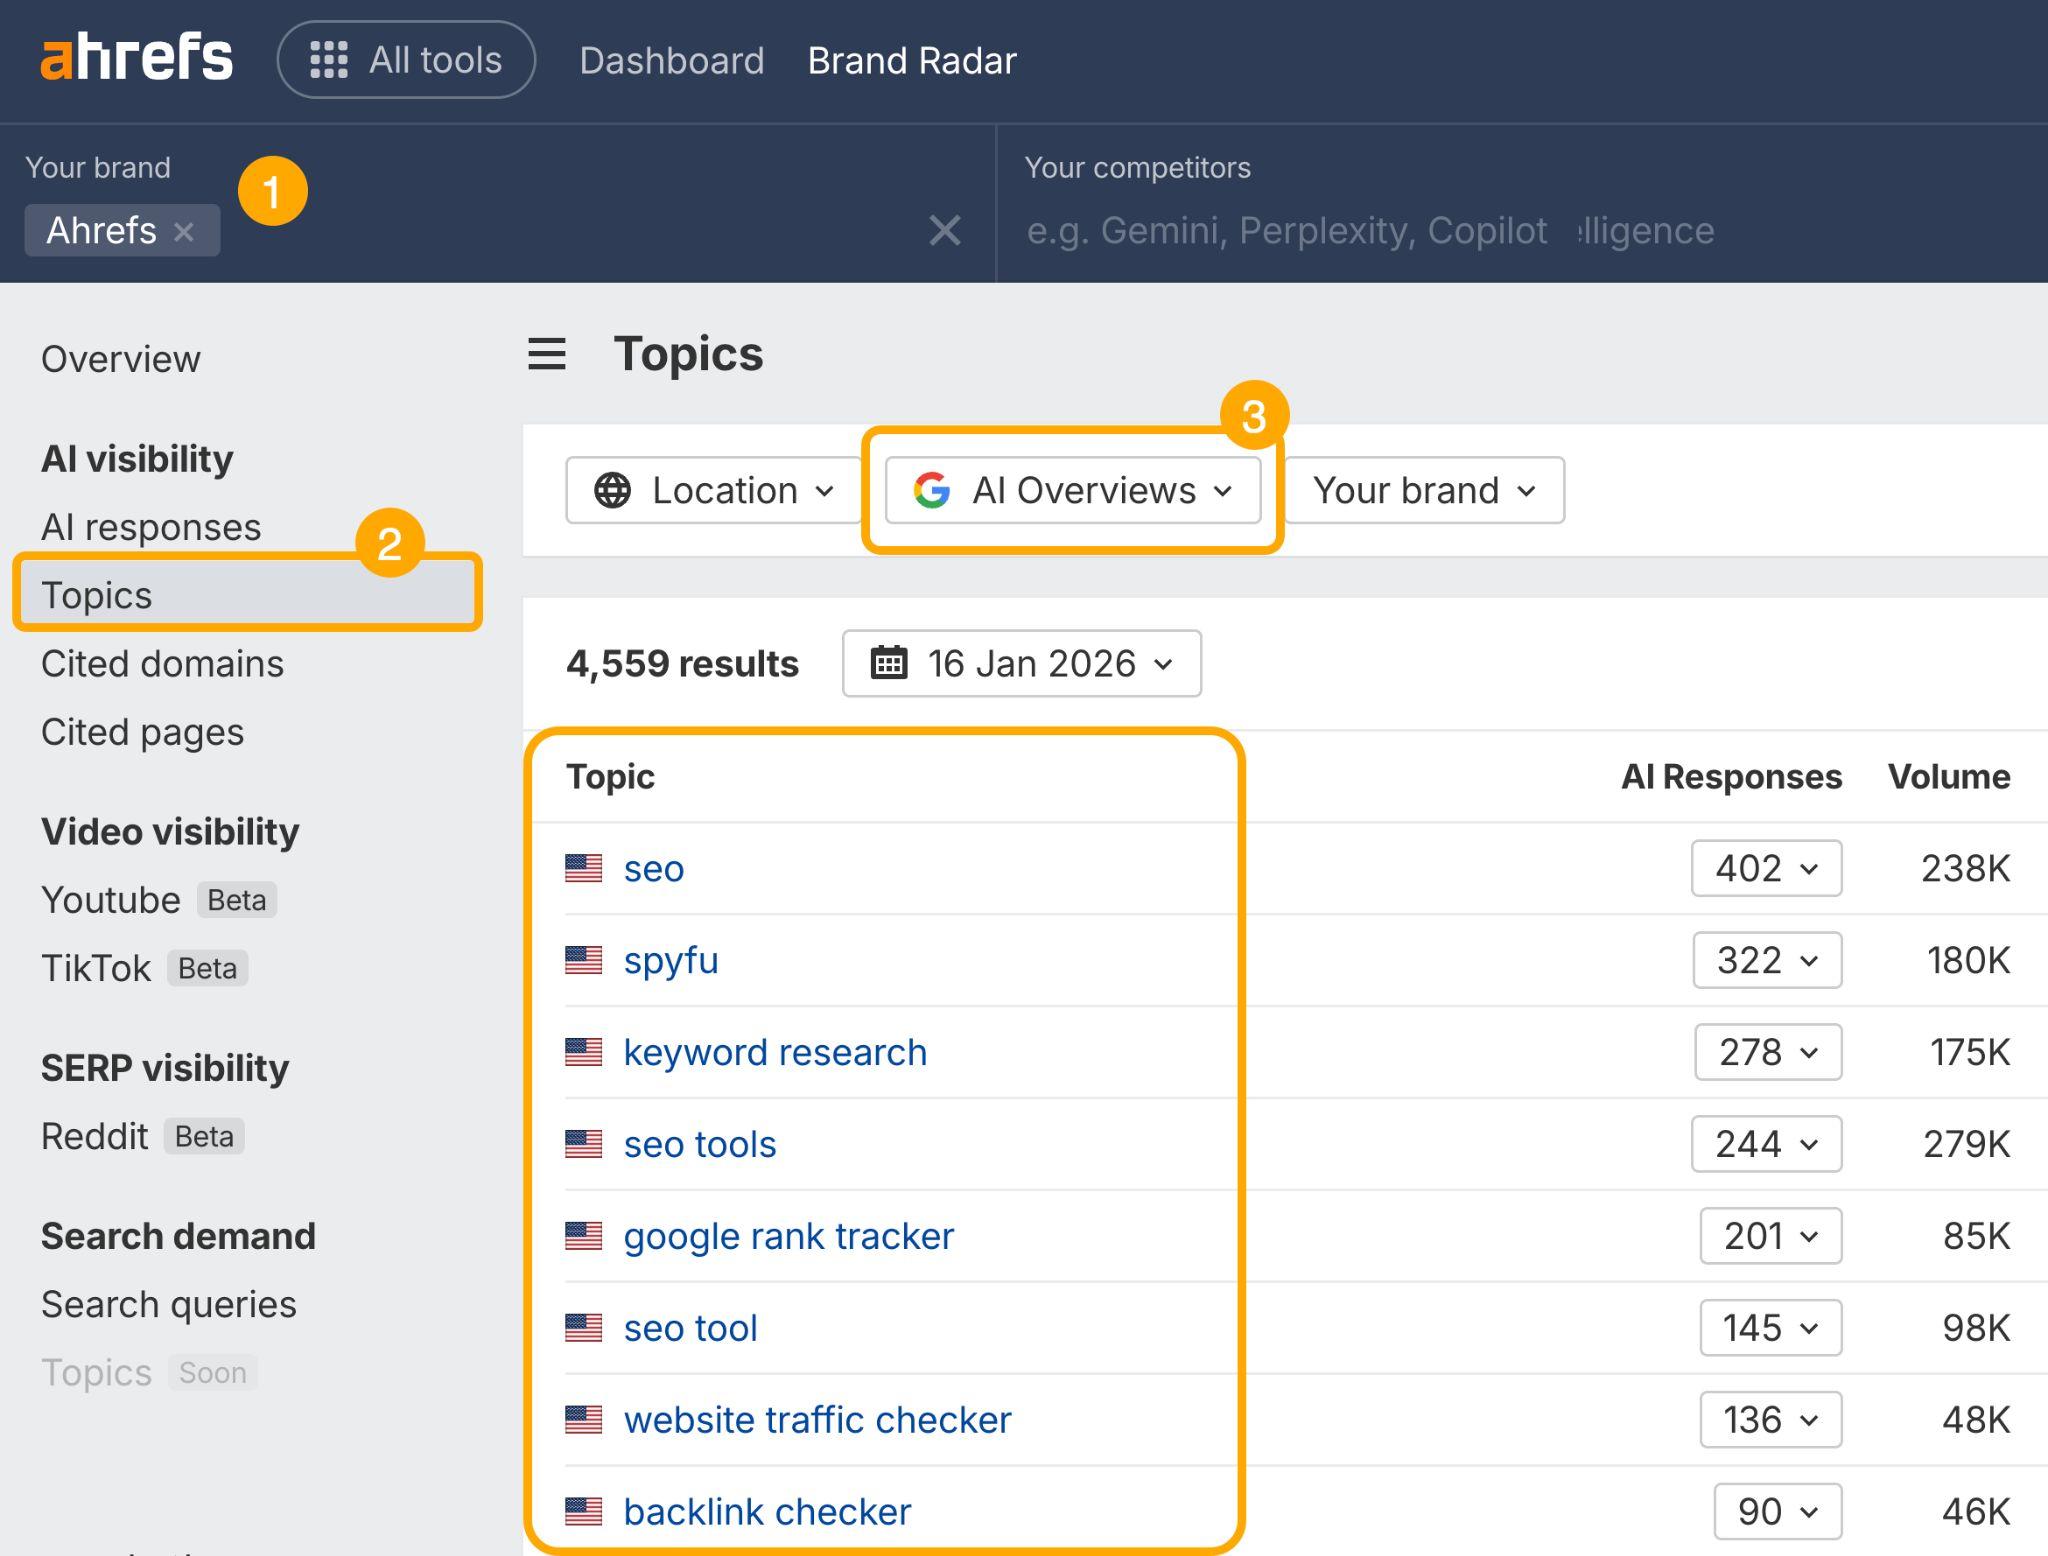Click the Google icon in AI Overviews filter
The width and height of the screenshot is (2048, 1556).
(932, 490)
